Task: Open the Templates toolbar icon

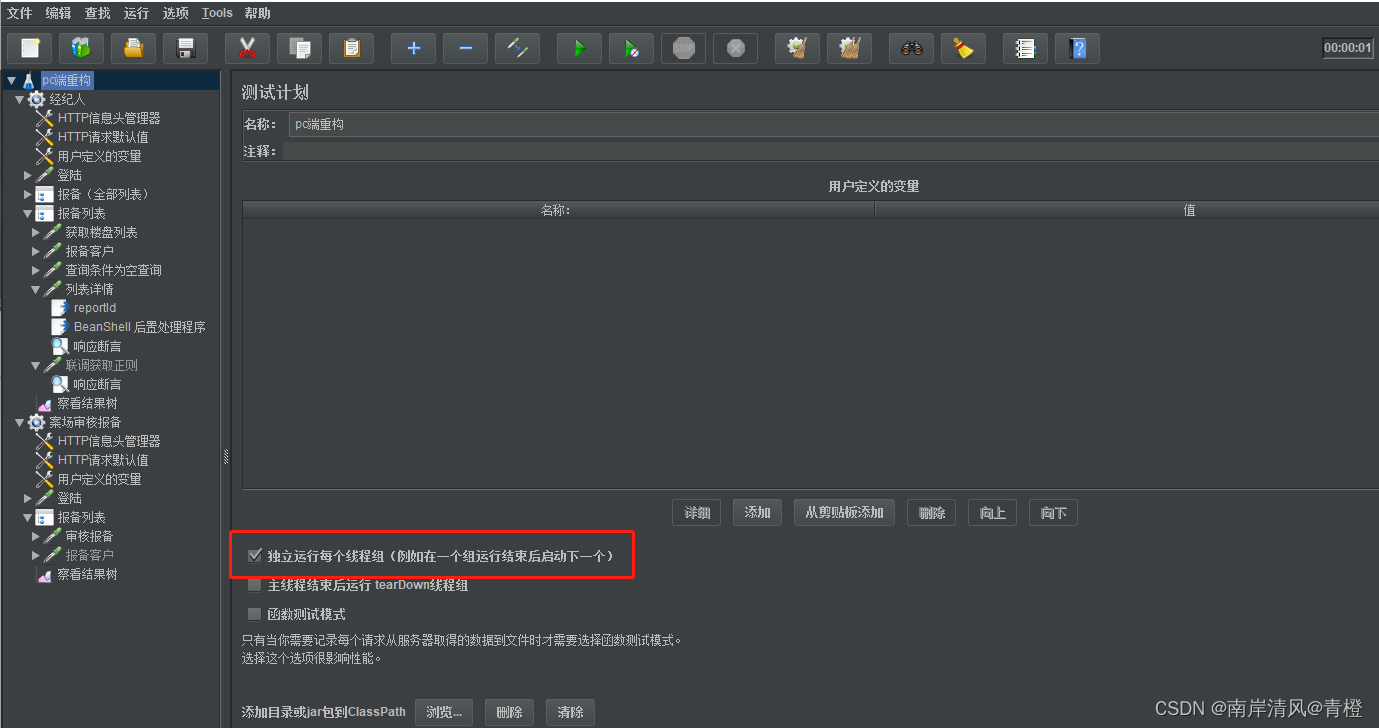Action: pyautogui.click(x=81, y=48)
